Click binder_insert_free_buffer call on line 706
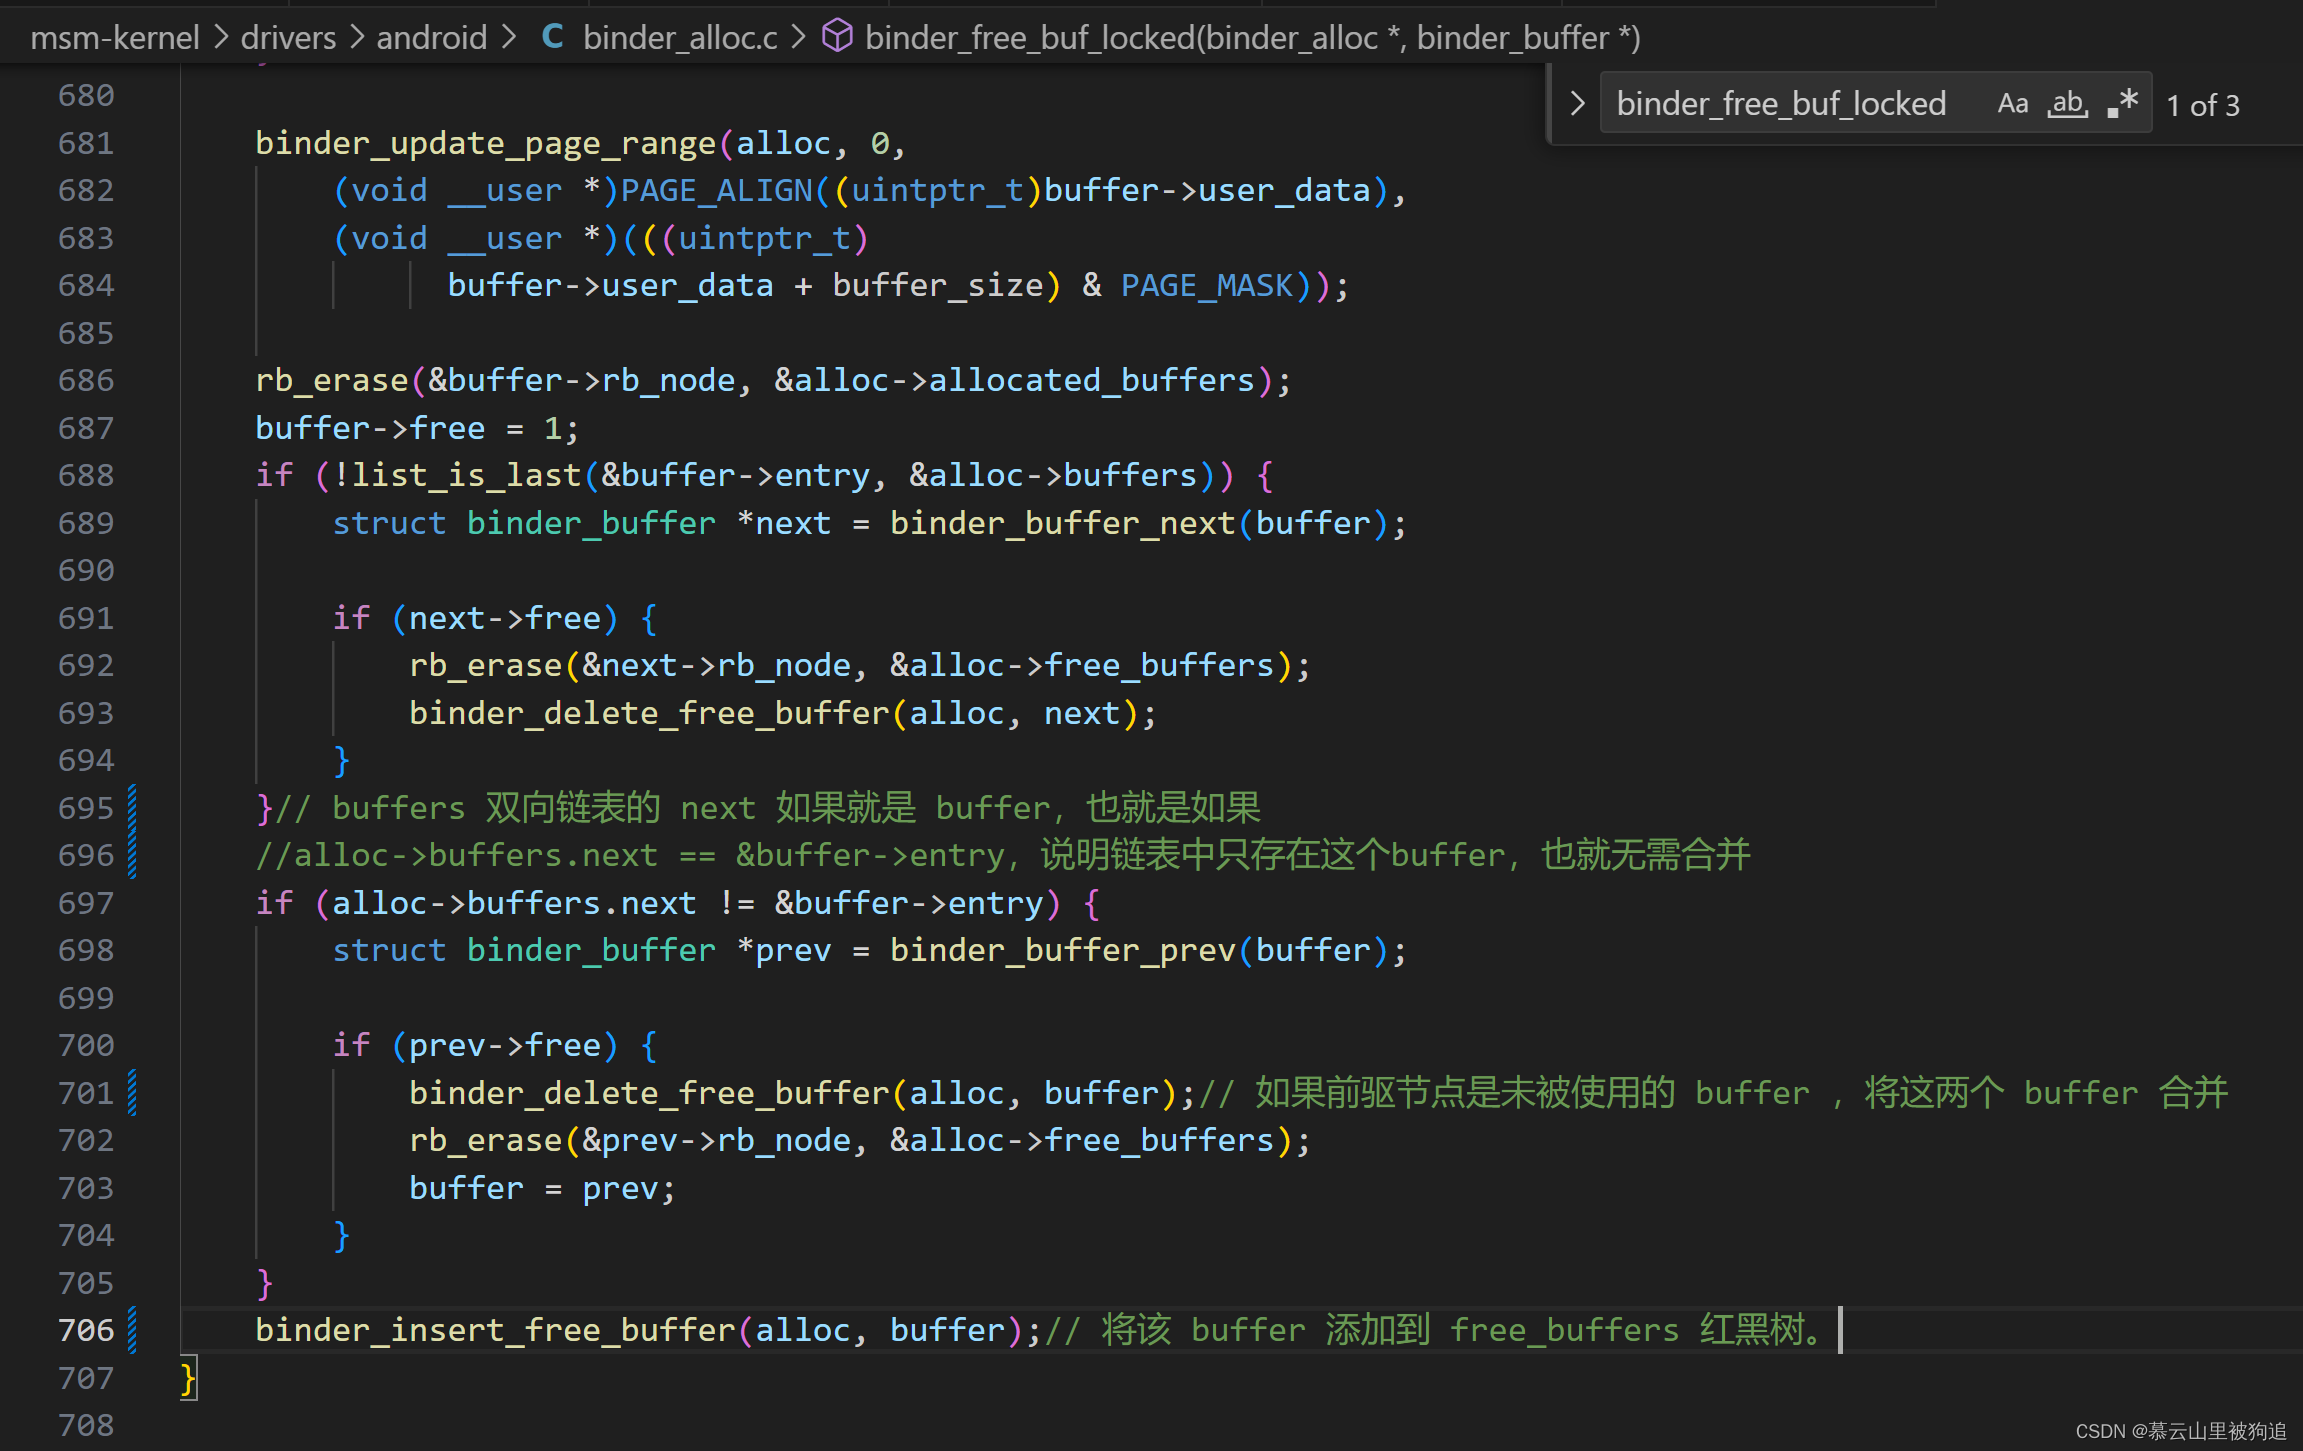The height and width of the screenshot is (1451, 2303). point(495,1330)
